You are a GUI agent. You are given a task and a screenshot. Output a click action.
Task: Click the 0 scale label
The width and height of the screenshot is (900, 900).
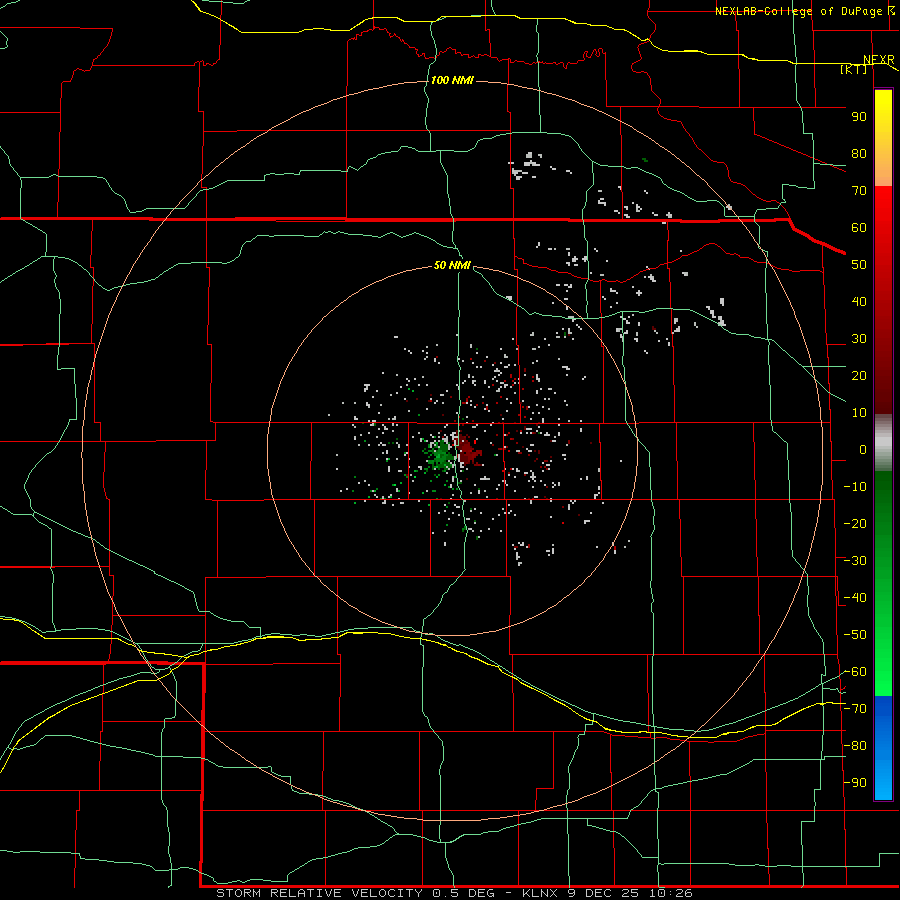(x=863, y=449)
